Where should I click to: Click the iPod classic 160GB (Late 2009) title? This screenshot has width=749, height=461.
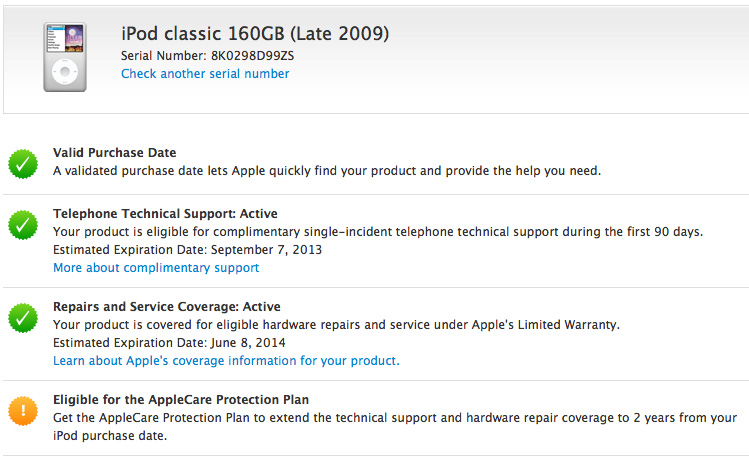coord(255,33)
